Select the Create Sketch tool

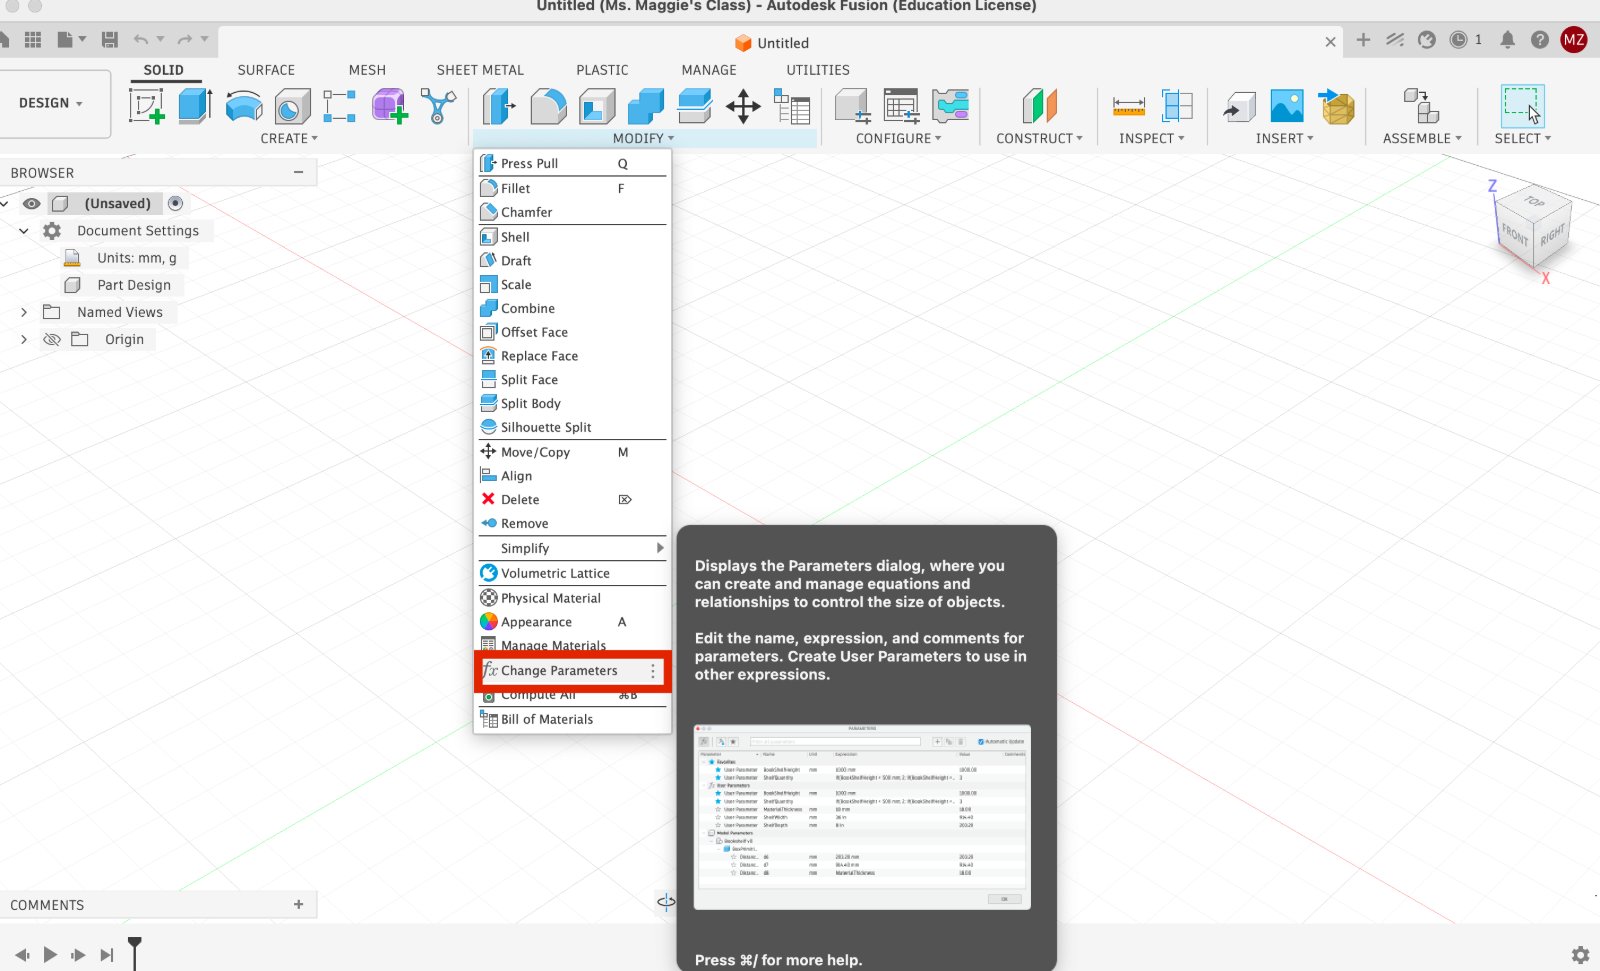[146, 106]
